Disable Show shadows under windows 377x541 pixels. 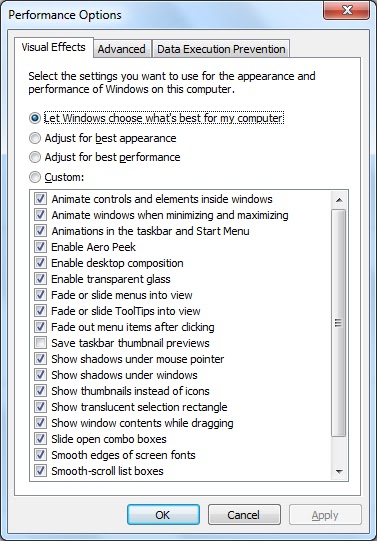tap(40, 375)
